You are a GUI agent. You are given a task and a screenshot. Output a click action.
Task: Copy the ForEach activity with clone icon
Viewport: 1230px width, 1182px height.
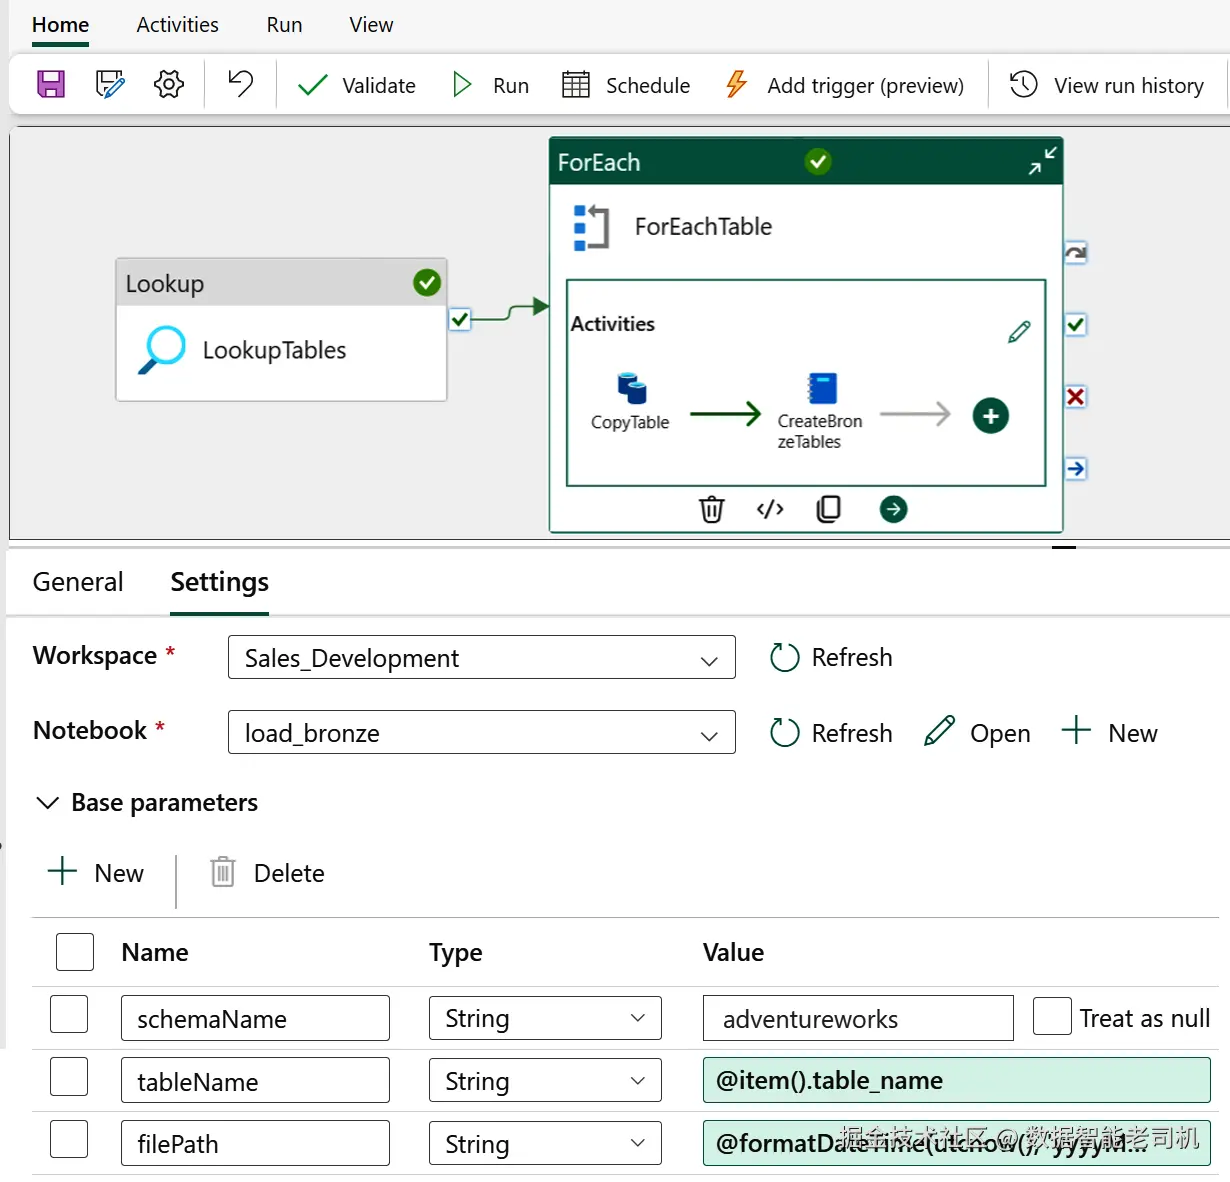pyautogui.click(x=829, y=509)
